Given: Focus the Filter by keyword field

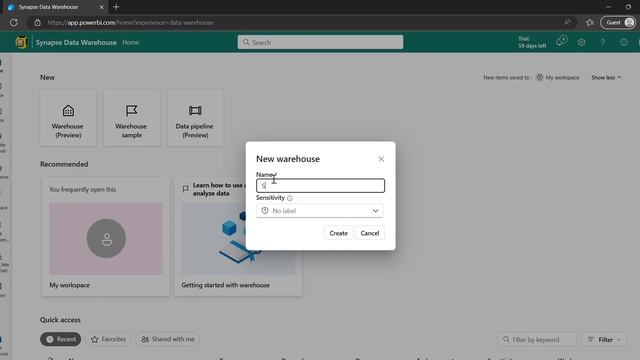Looking at the screenshot, I should pyautogui.click(x=537, y=340).
